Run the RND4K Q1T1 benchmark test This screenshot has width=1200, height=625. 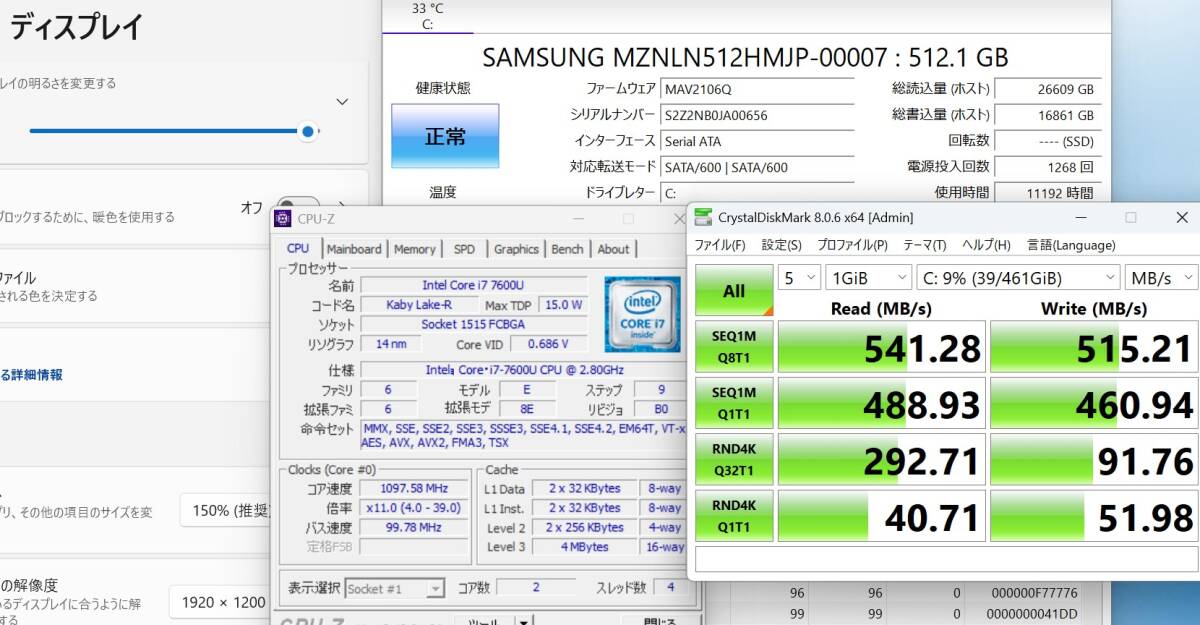pos(734,514)
